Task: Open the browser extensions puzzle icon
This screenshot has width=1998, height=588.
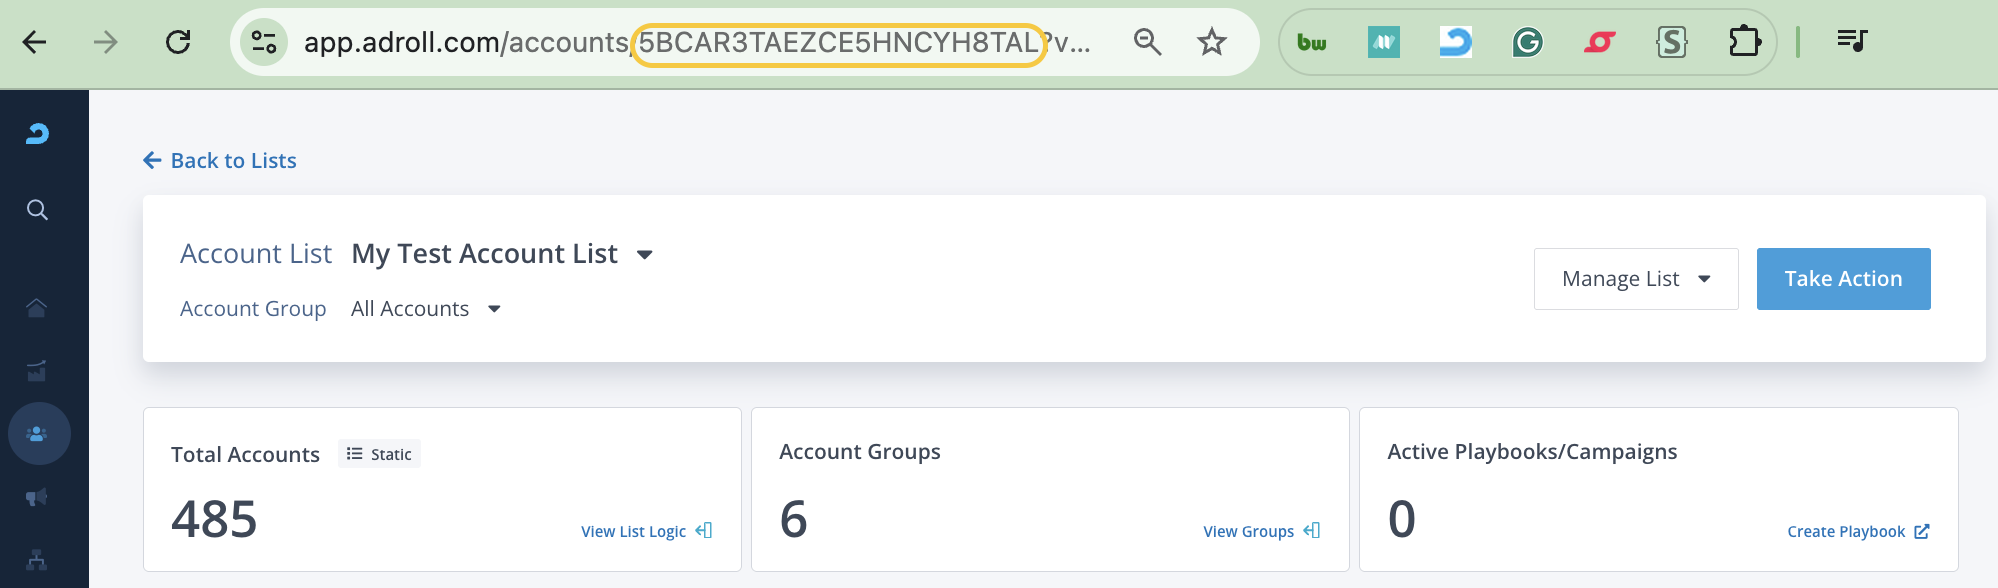Action: point(1744,42)
